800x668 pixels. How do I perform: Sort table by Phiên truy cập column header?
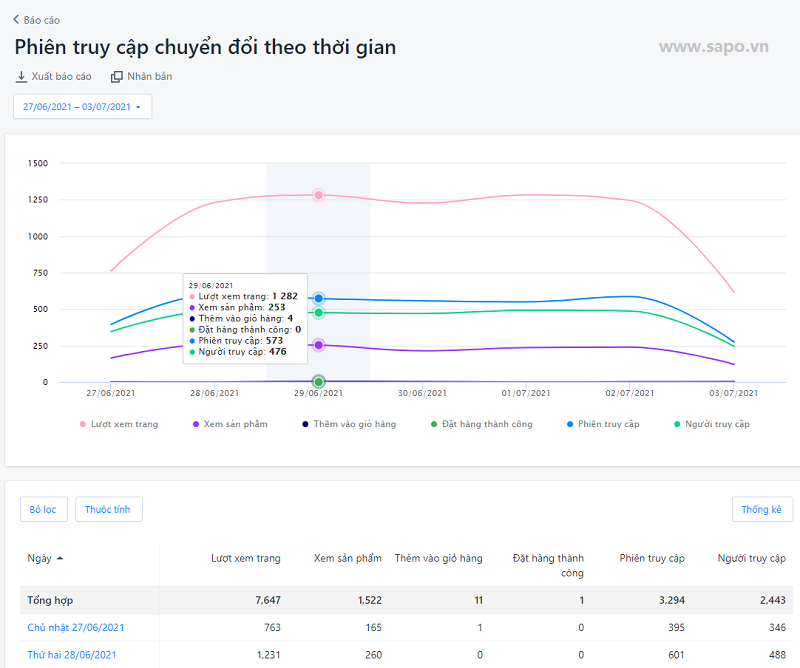652,558
